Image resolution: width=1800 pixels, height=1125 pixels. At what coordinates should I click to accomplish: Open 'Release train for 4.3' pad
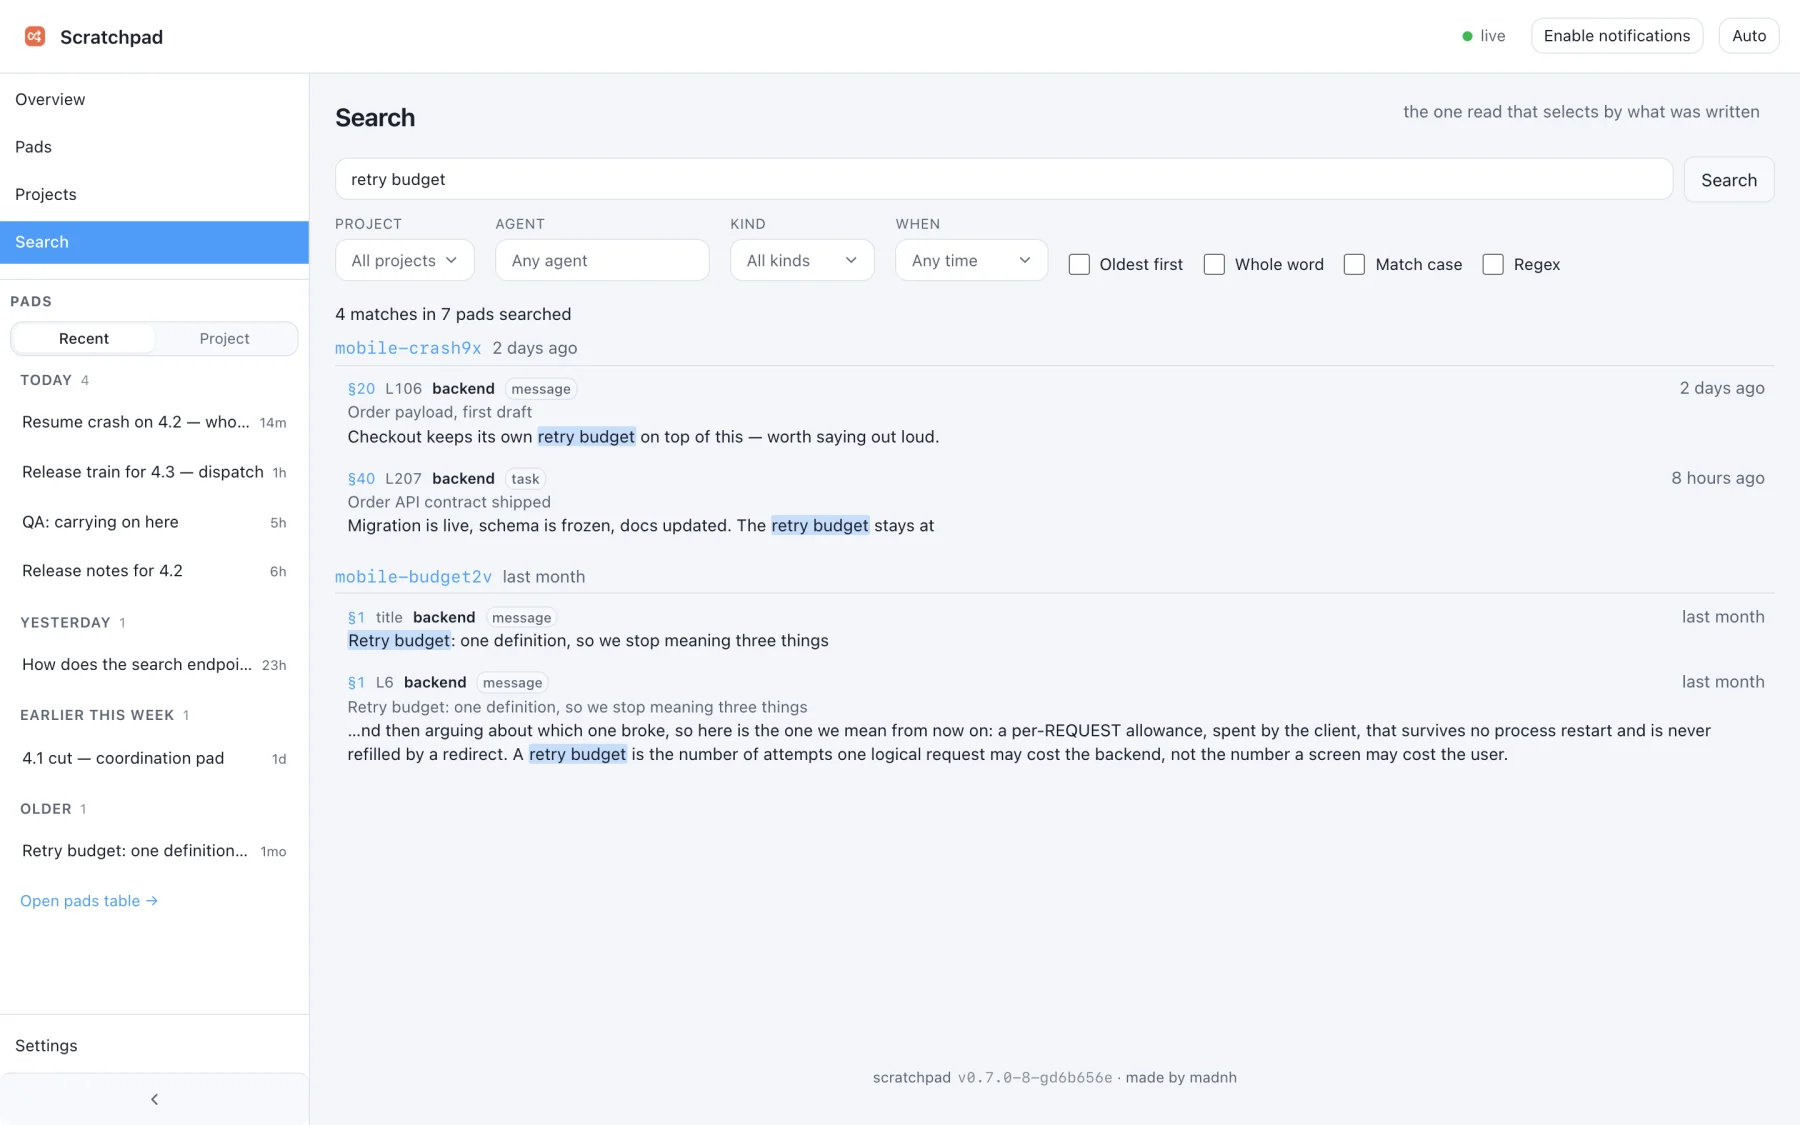point(154,472)
